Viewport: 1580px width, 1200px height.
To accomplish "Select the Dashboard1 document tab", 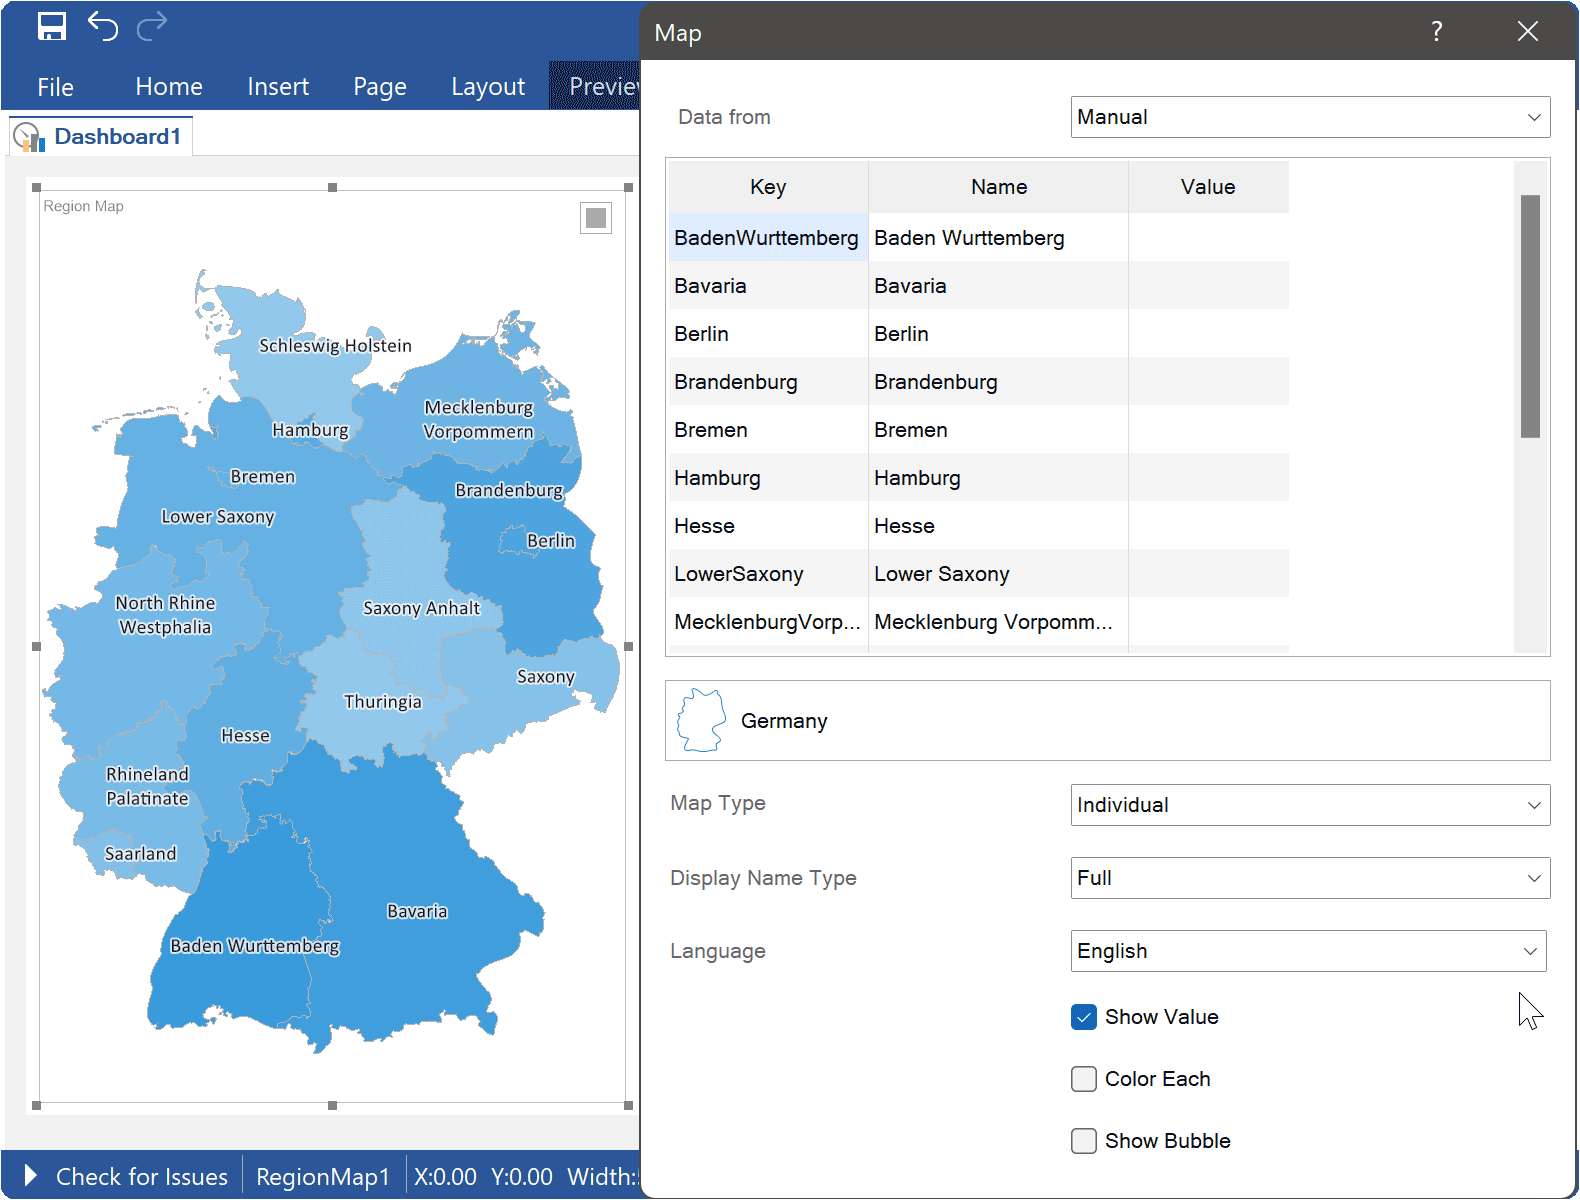I will pyautogui.click(x=101, y=137).
